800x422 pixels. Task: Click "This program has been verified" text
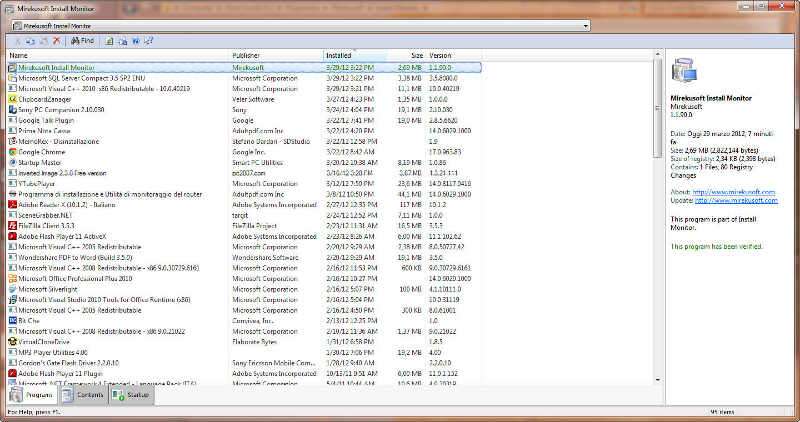[x=716, y=246]
